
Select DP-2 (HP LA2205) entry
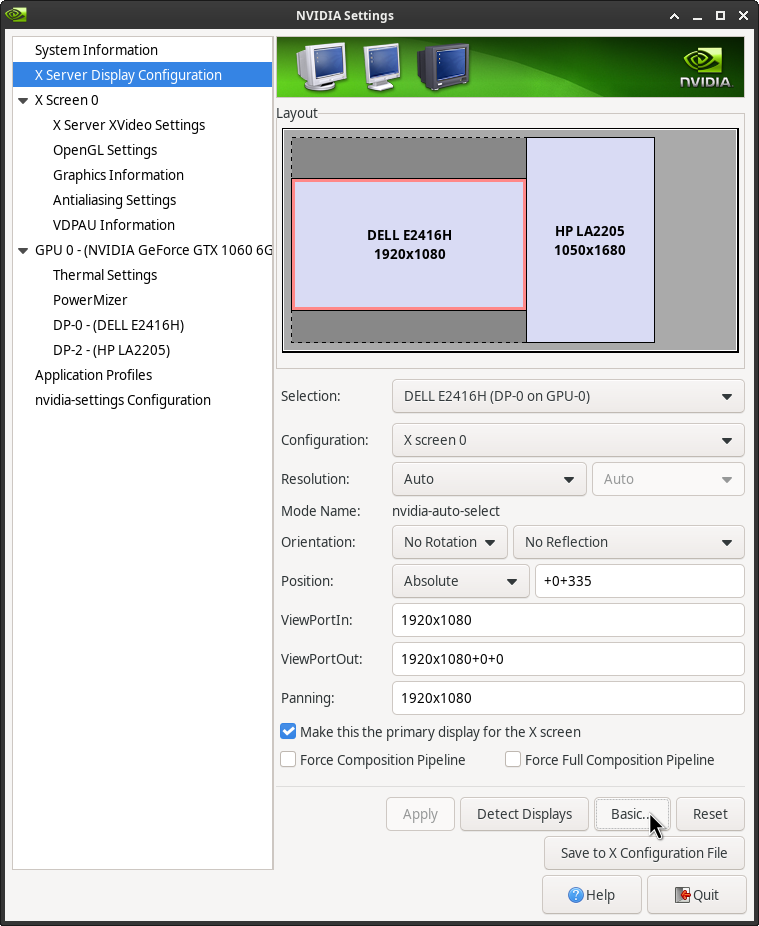tap(142, 350)
